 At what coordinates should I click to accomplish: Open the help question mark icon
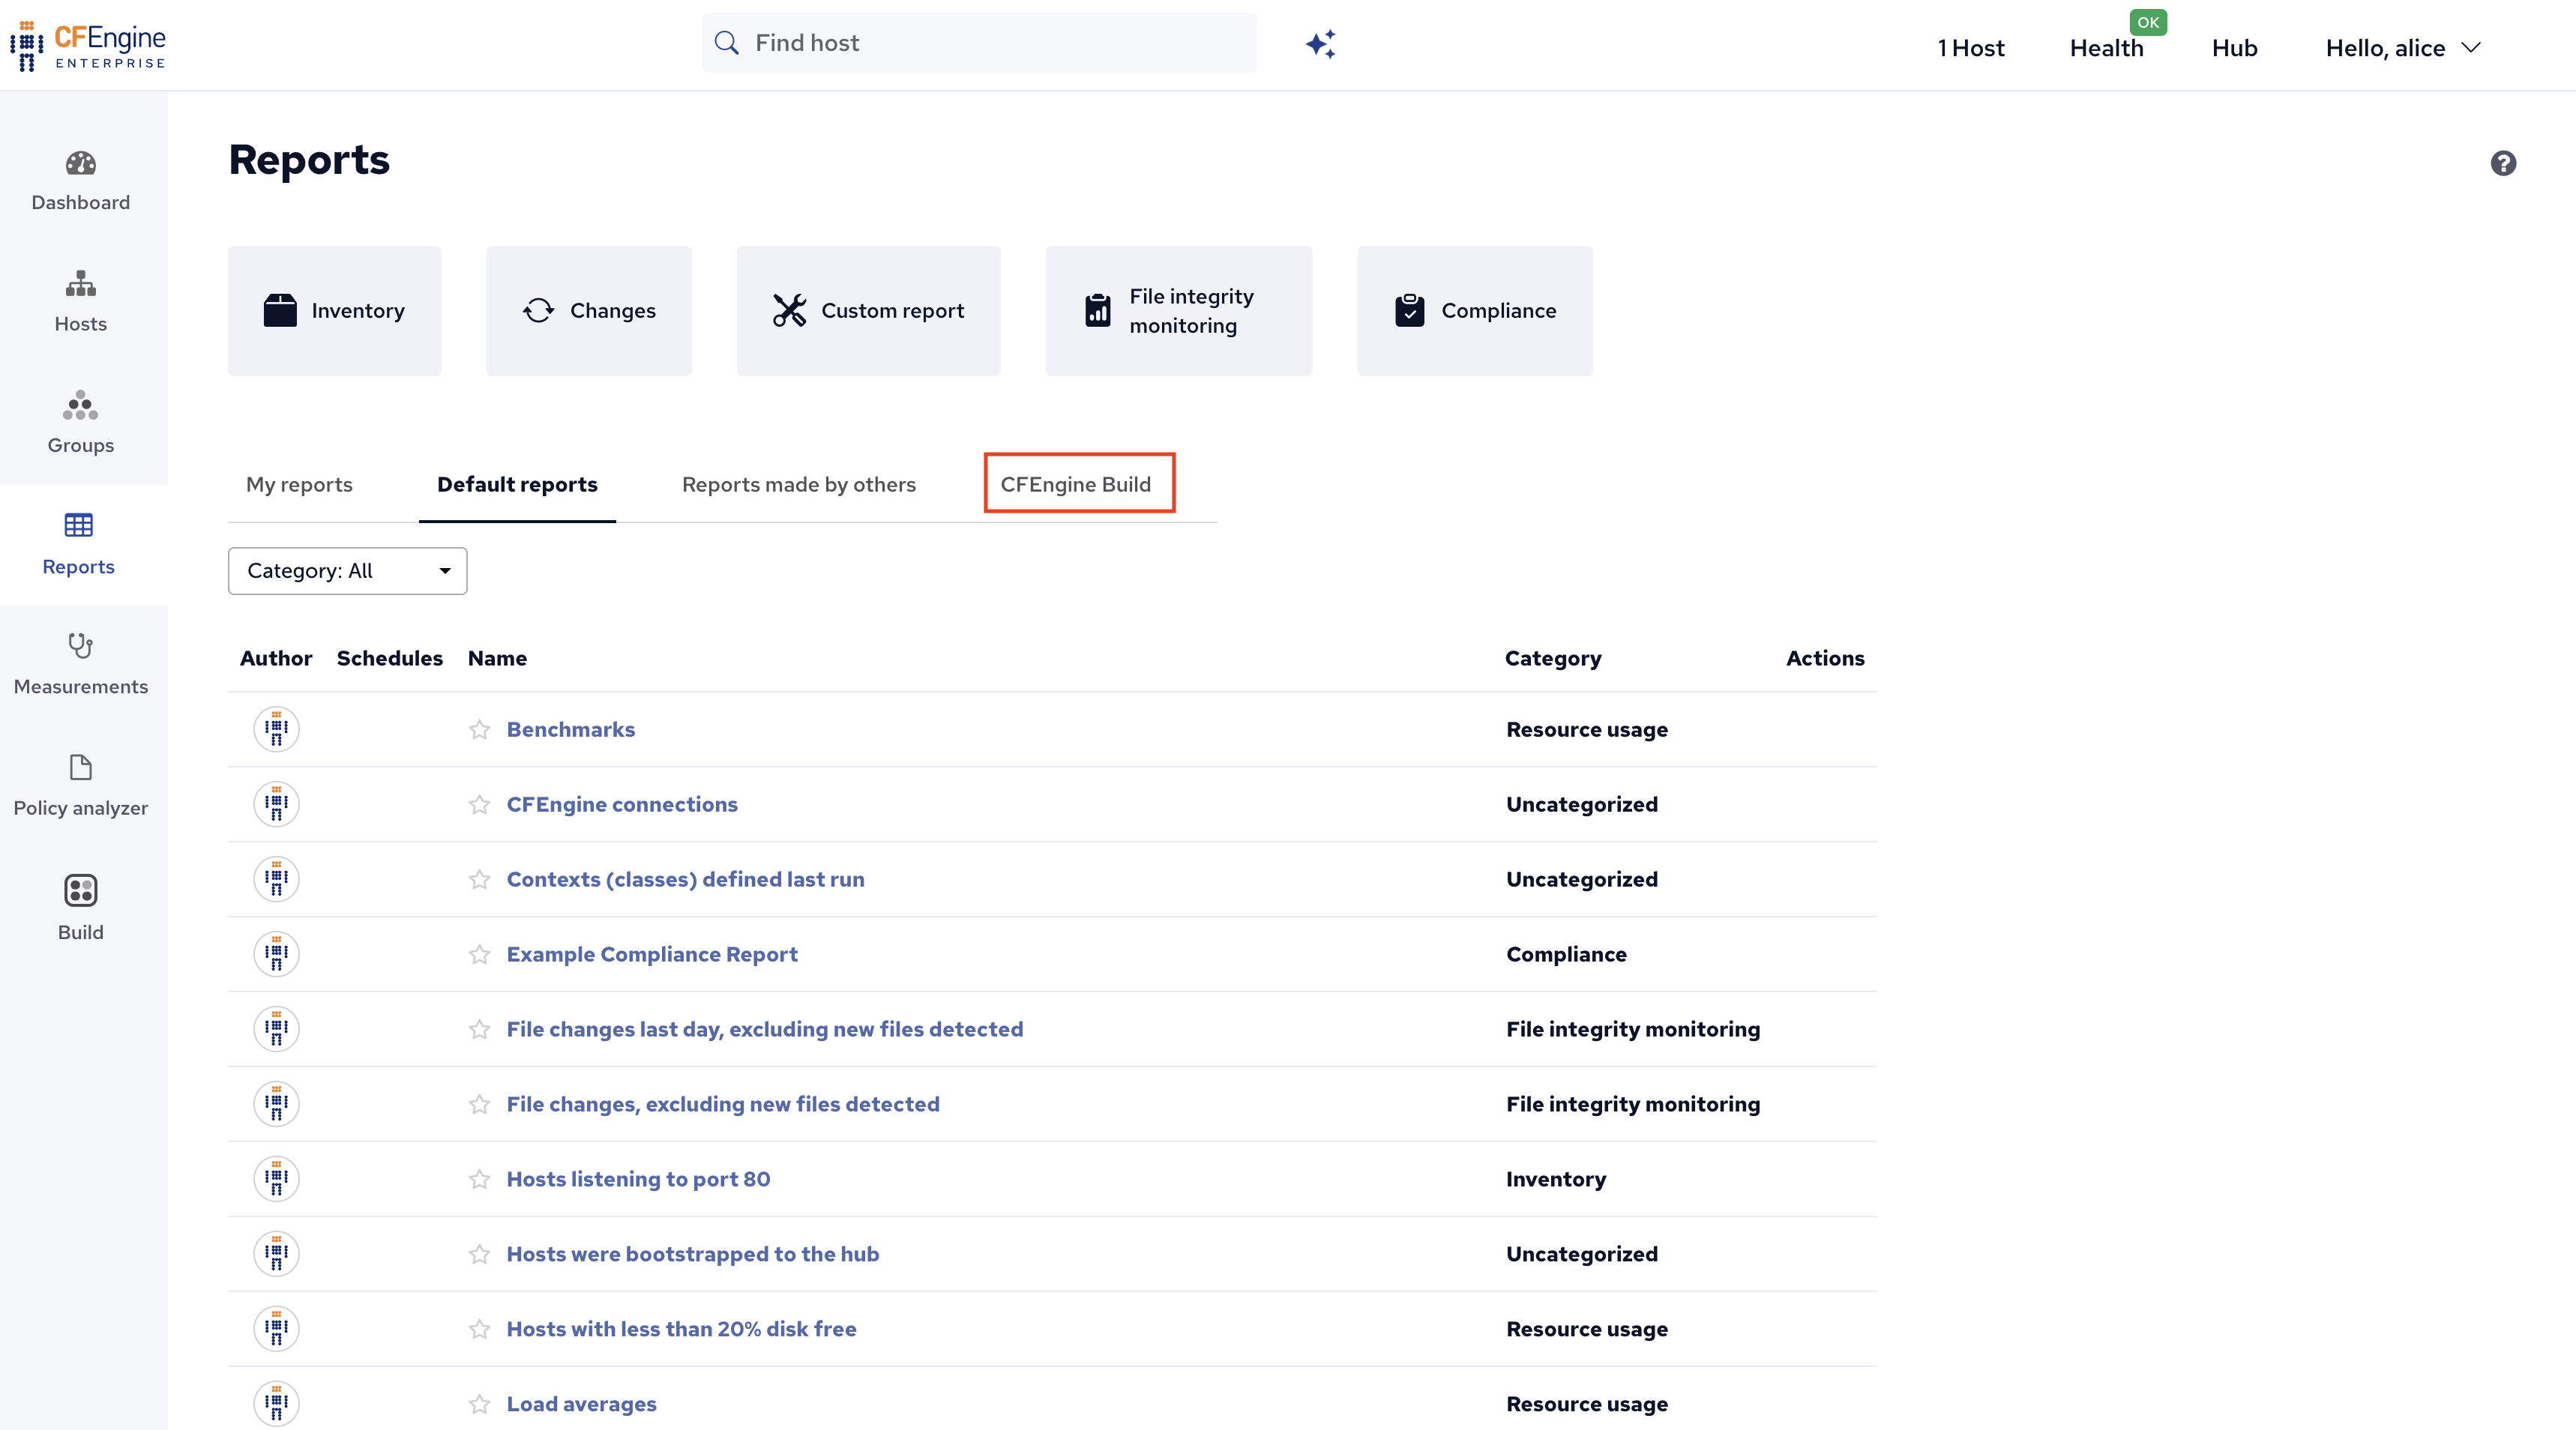point(2503,163)
